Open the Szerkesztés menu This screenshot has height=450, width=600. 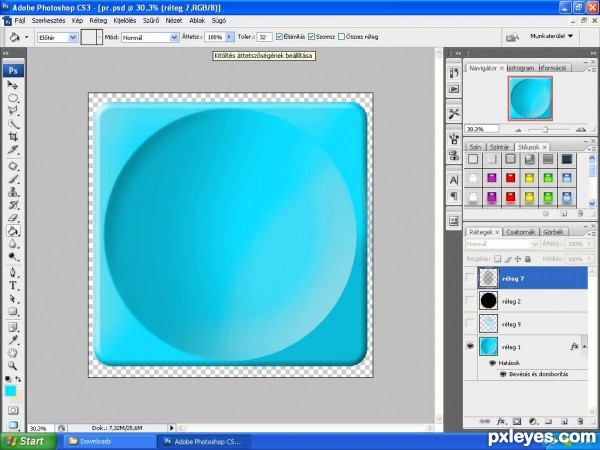click(x=48, y=21)
